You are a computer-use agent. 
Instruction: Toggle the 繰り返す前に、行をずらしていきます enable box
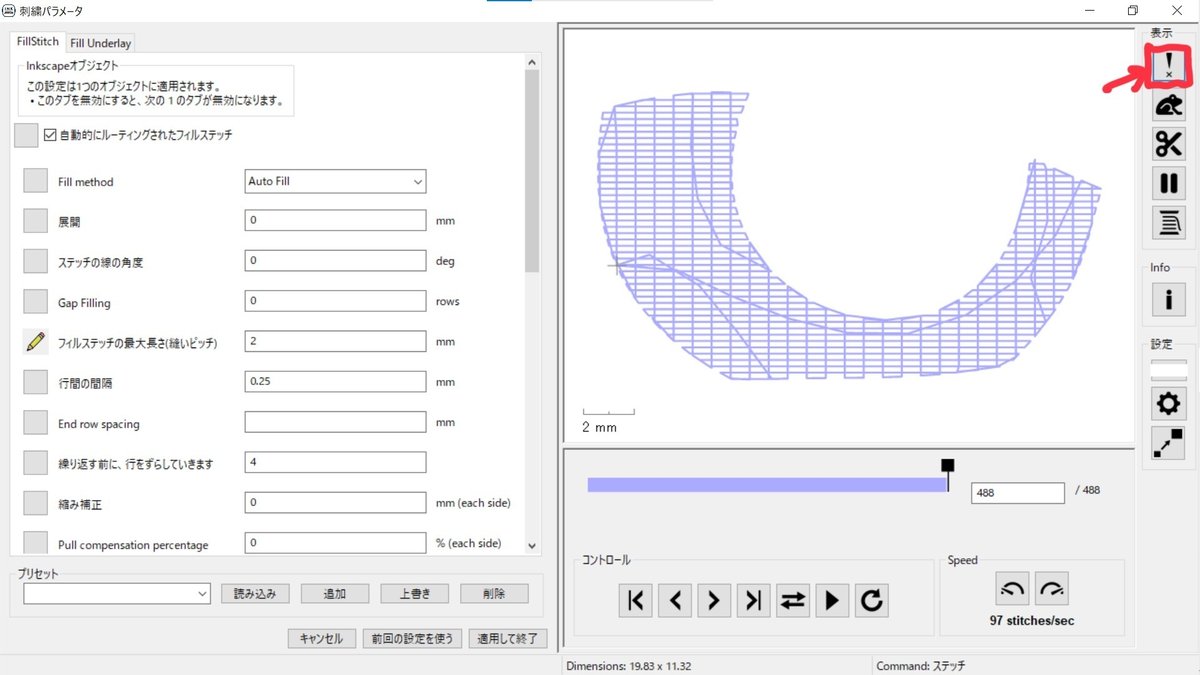pyautogui.click(x=36, y=463)
